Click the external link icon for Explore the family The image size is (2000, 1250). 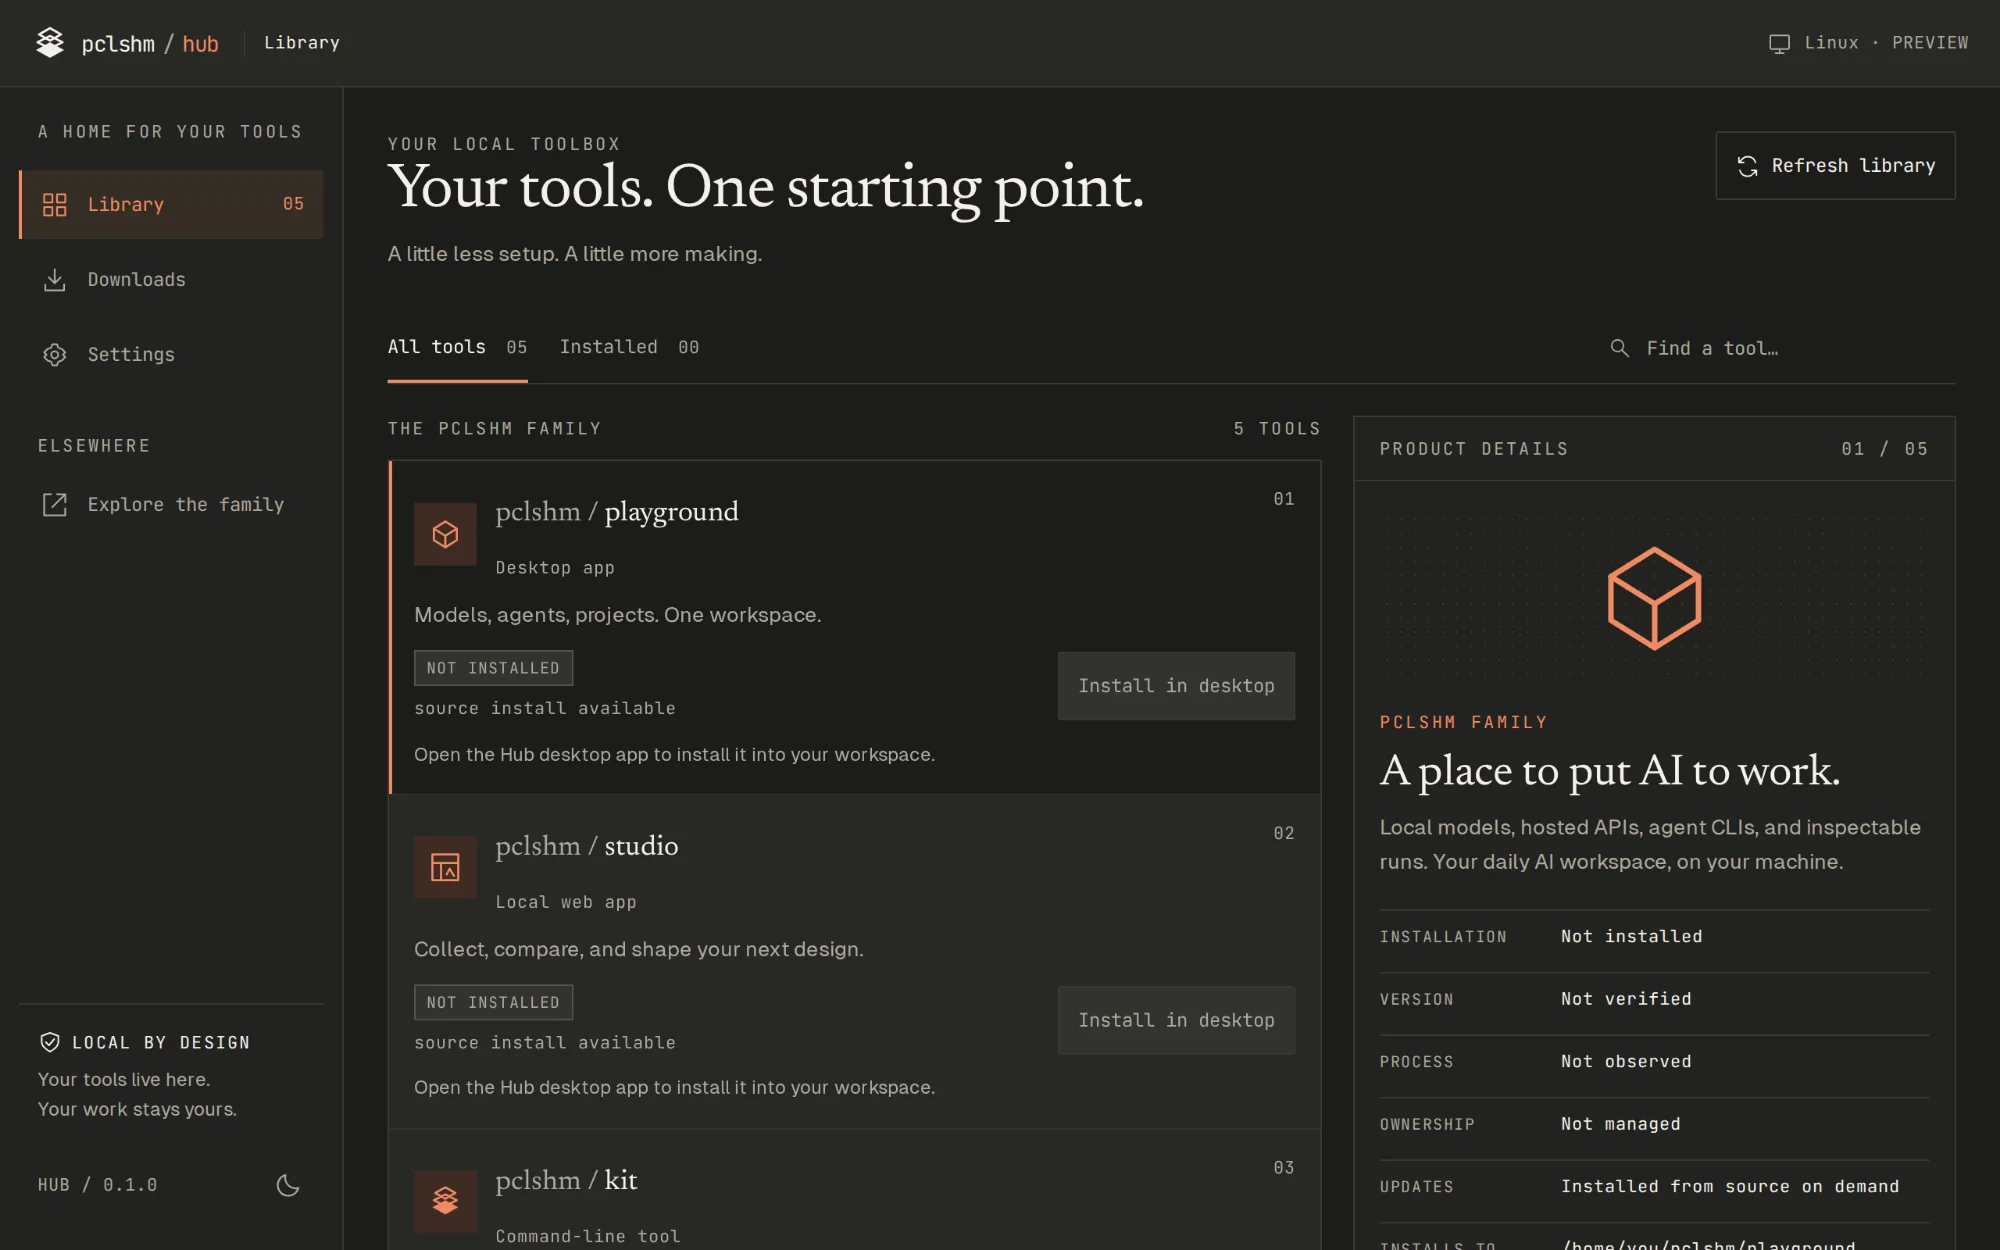pos(54,505)
